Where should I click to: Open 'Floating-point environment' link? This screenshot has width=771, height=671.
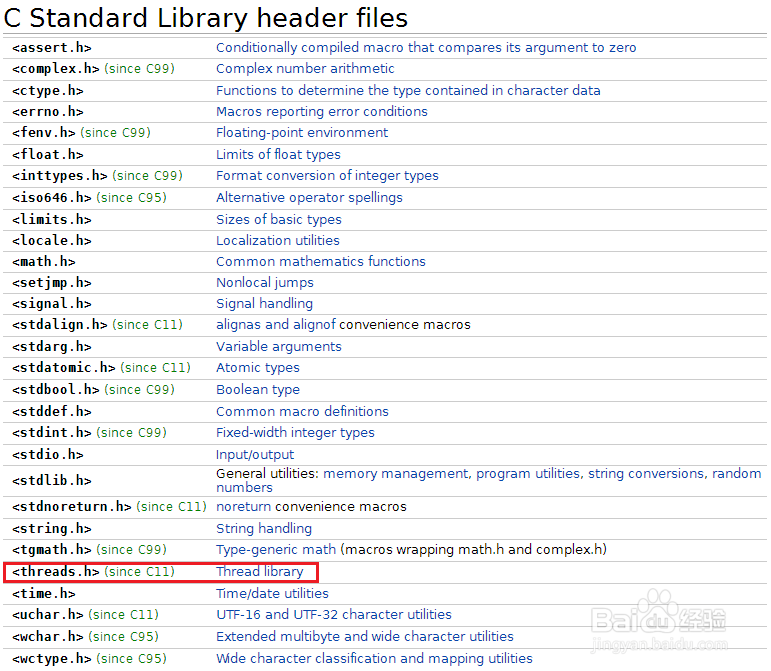point(302,133)
